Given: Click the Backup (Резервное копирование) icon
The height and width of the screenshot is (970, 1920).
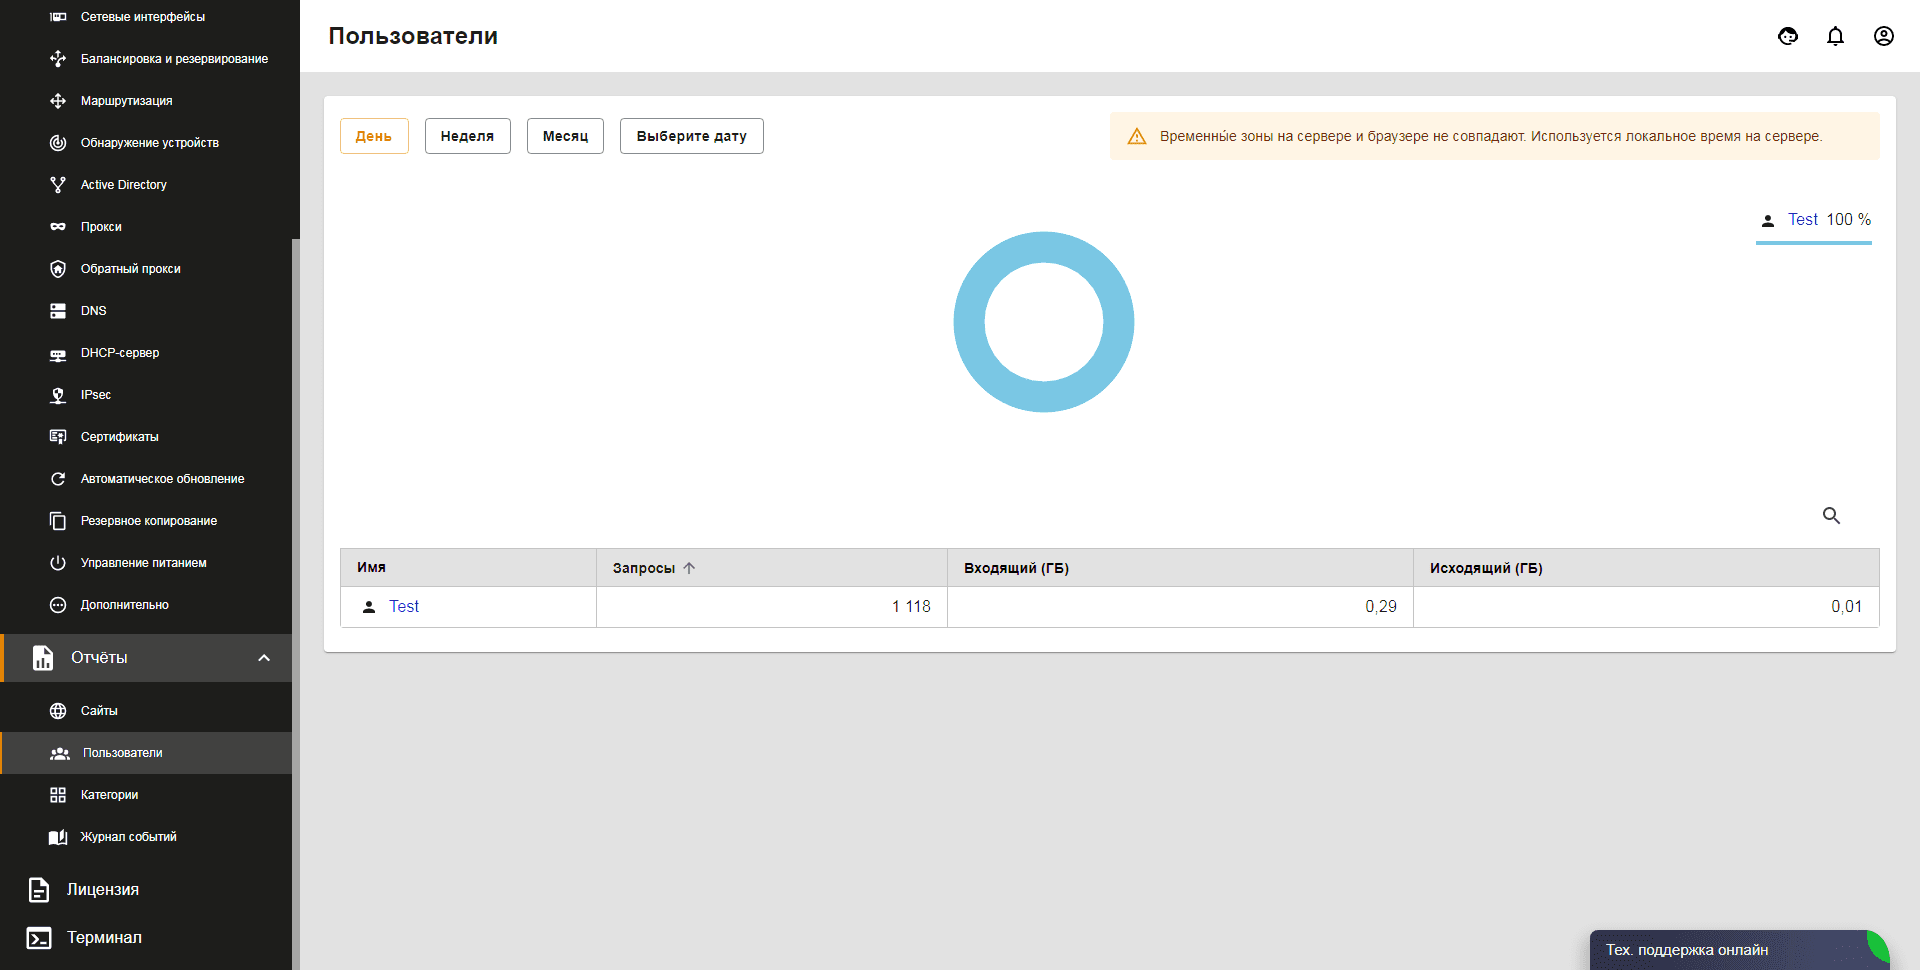Looking at the screenshot, I should [x=58, y=521].
